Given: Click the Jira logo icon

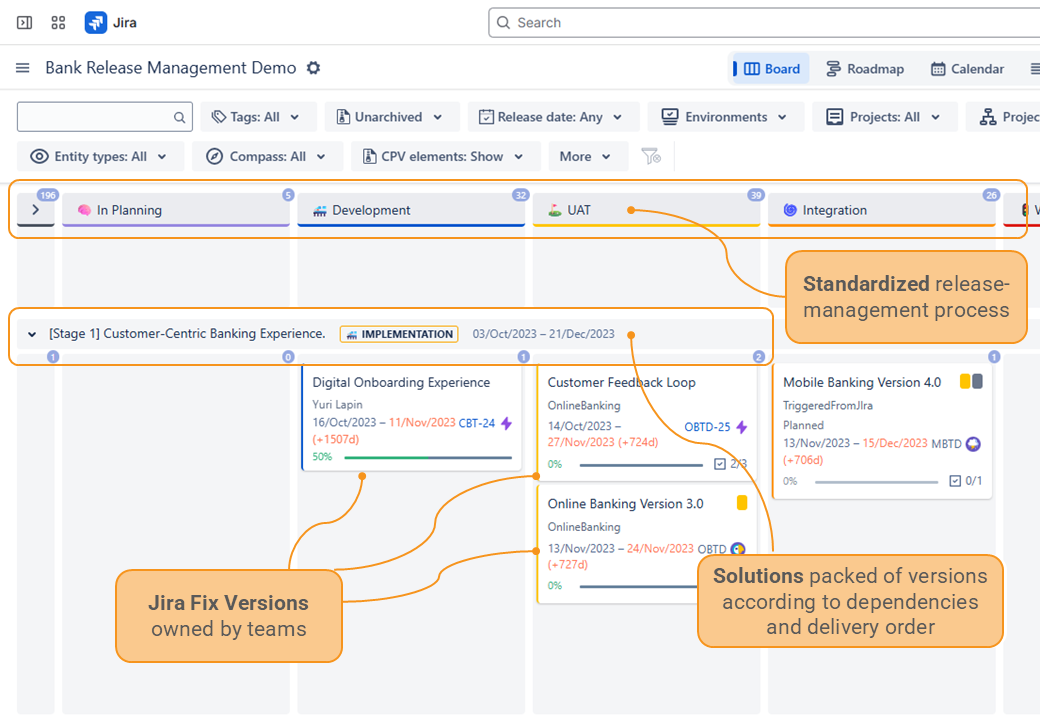Looking at the screenshot, I should (x=96, y=22).
